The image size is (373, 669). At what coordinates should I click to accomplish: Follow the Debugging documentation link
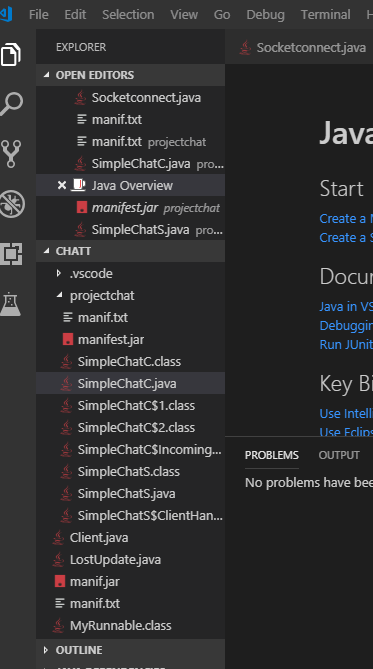point(346,325)
